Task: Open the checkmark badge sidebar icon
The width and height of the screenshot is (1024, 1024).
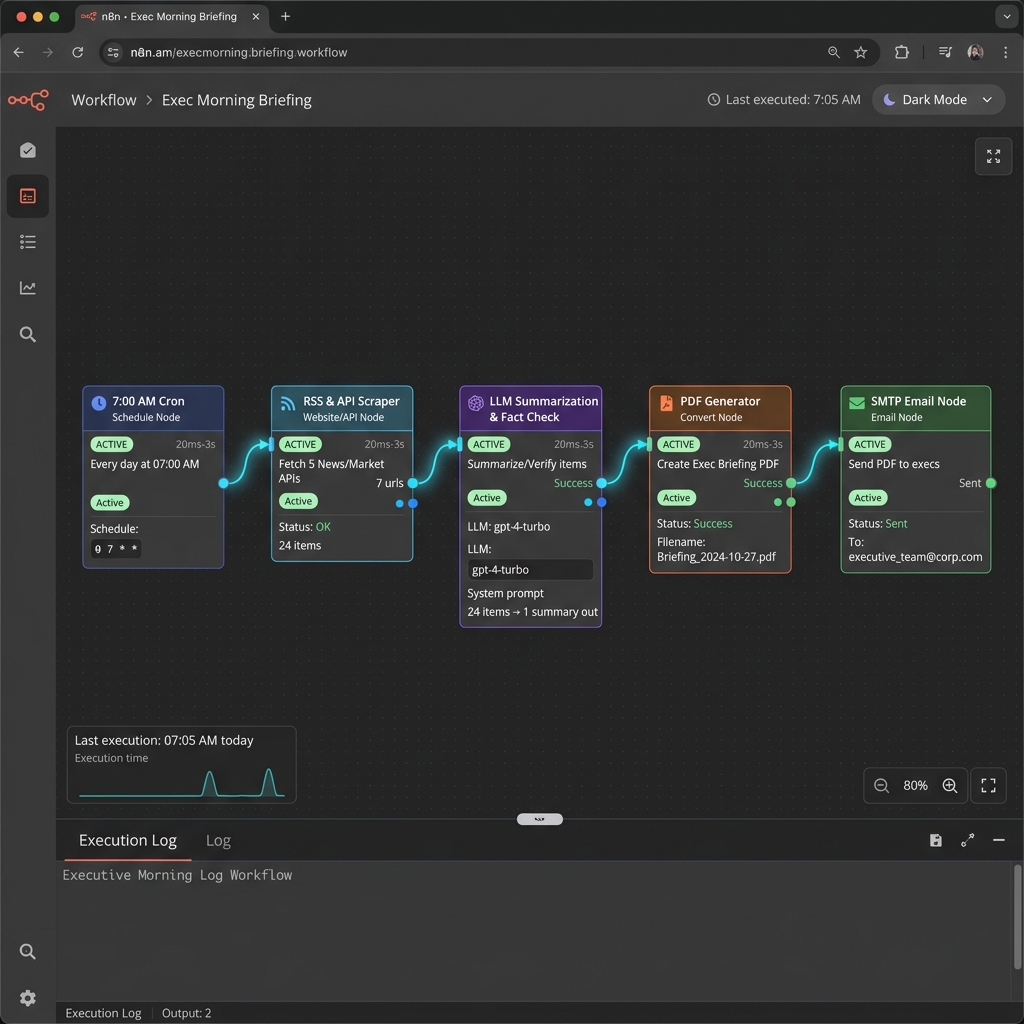Action: tap(27, 150)
